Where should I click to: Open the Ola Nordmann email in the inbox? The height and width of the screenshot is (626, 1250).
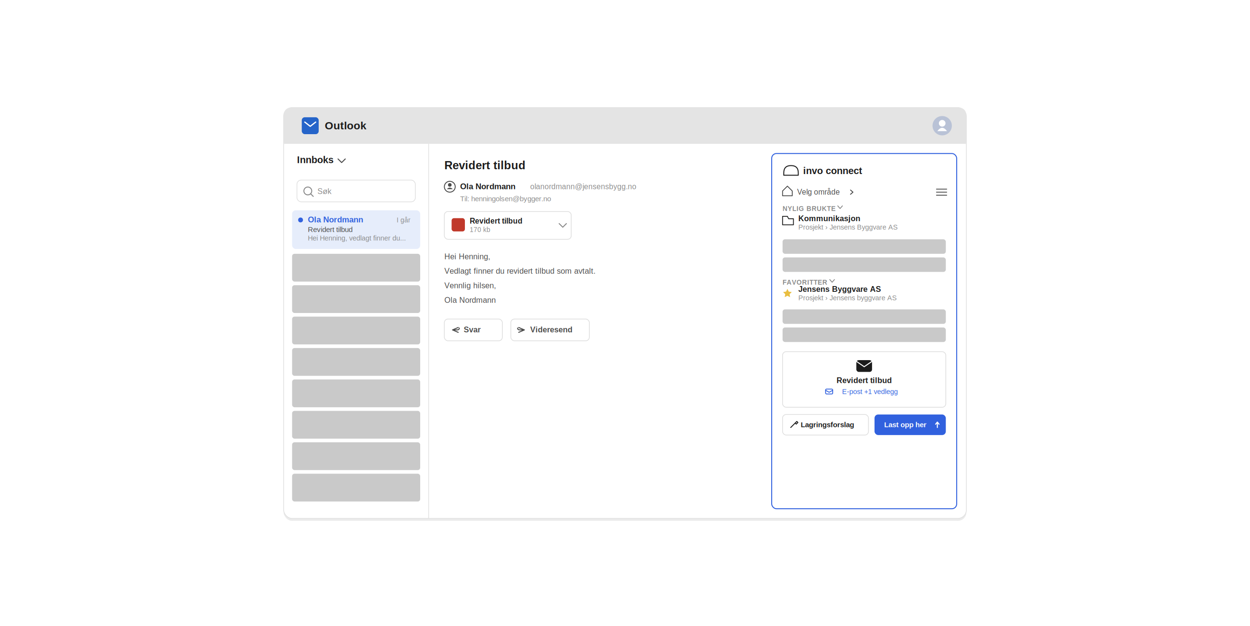pyautogui.click(x=356, y=229)
